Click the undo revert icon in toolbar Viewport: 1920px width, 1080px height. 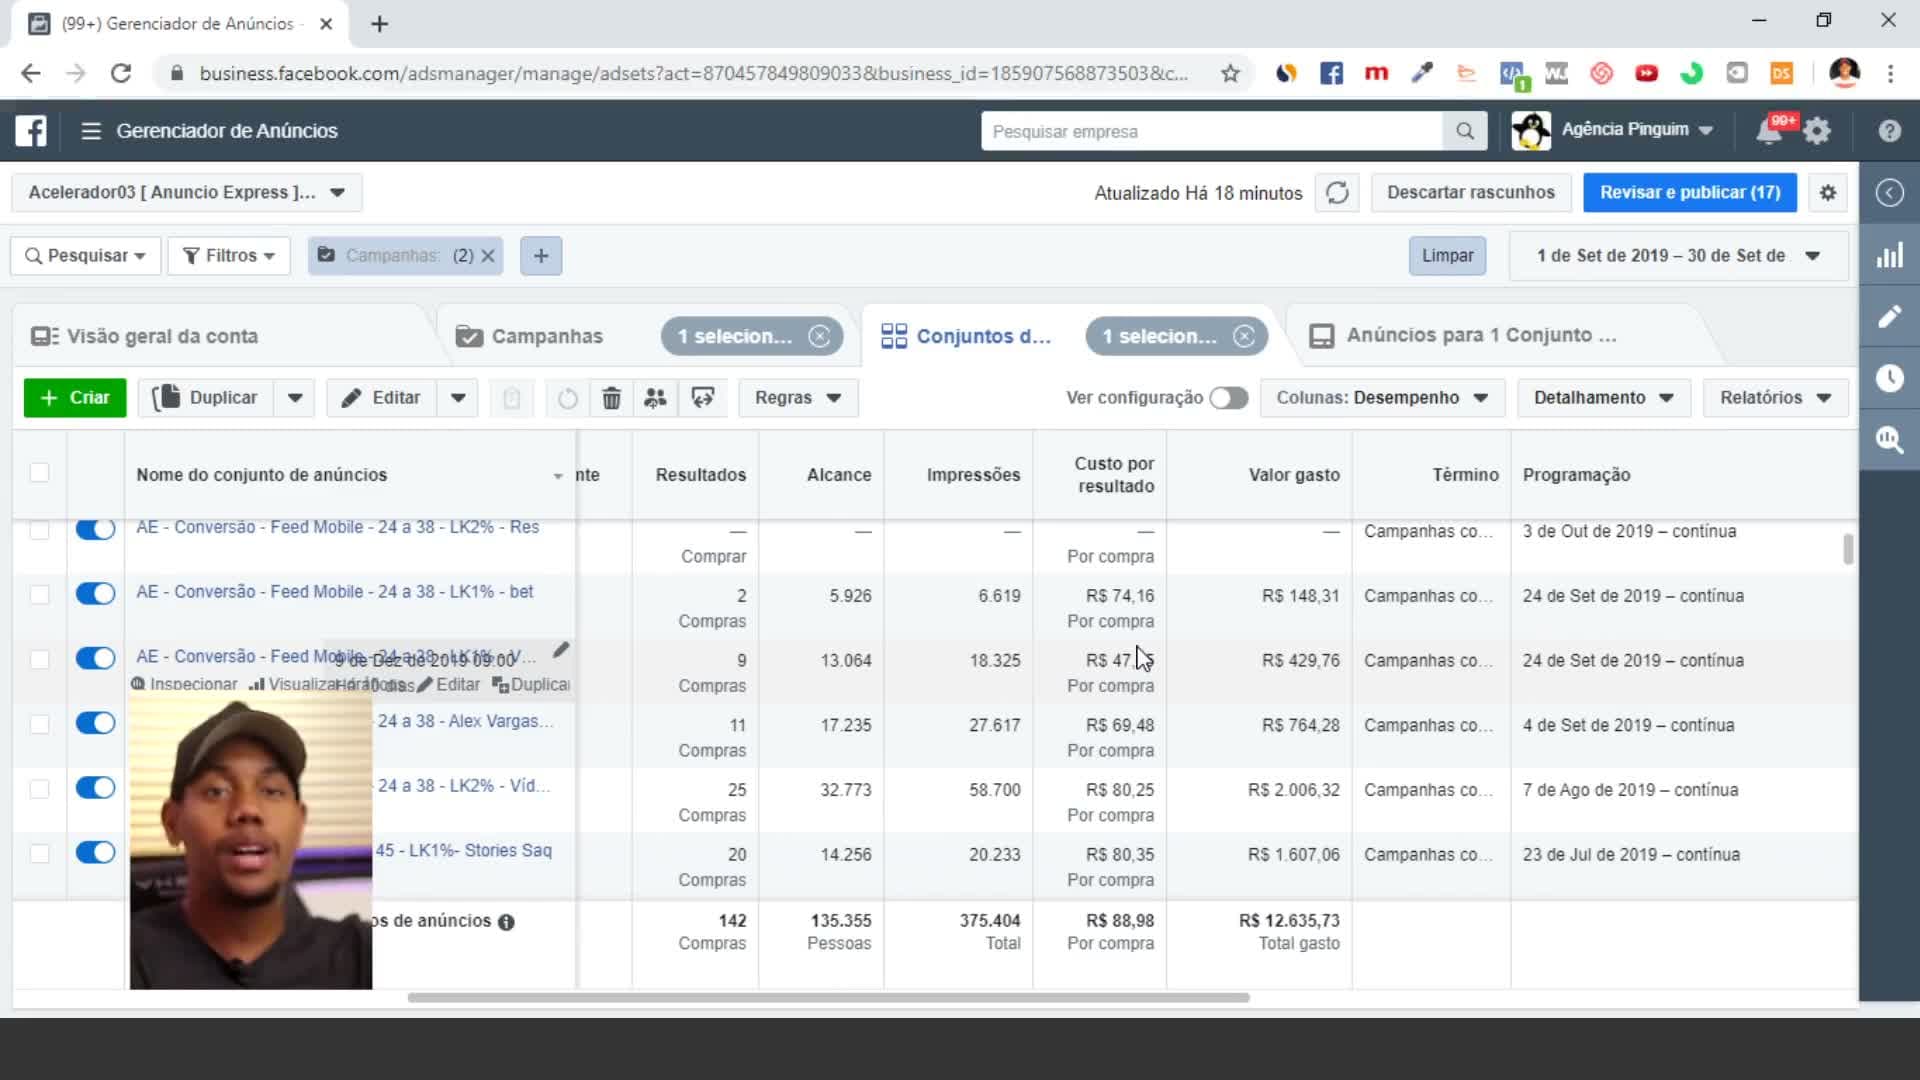click(x=567, y=398)
